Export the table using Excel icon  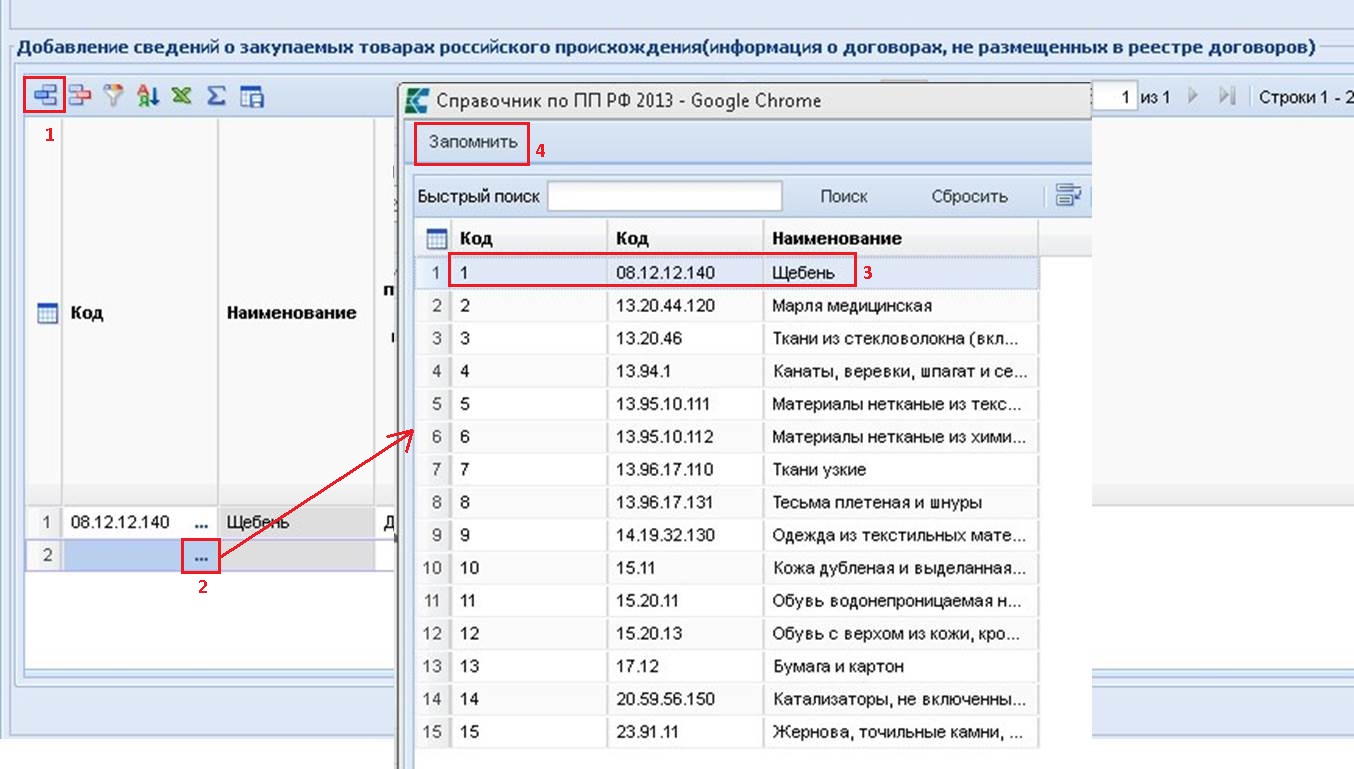(181, 96)
